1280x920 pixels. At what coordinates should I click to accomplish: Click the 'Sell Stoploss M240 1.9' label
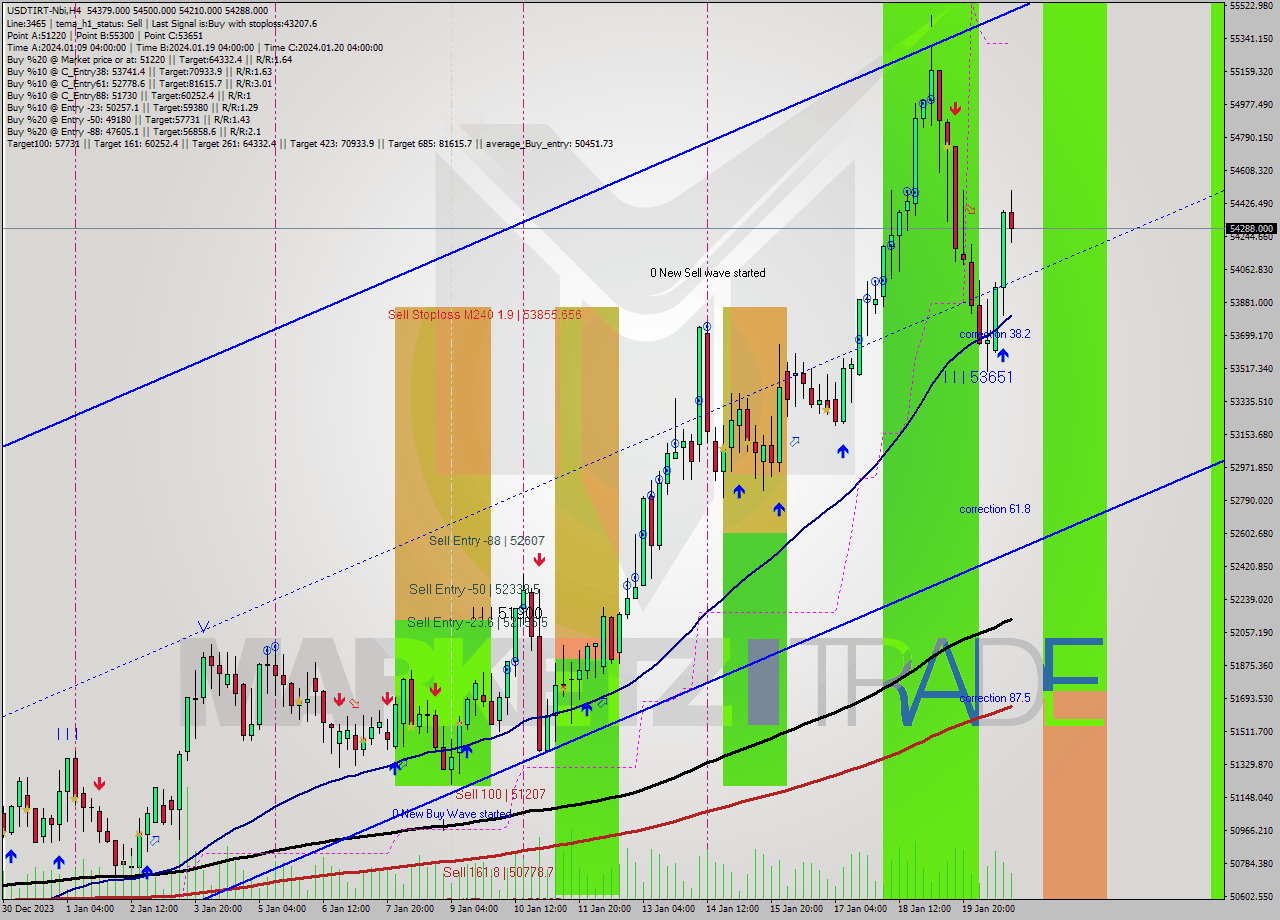(485, 315)
